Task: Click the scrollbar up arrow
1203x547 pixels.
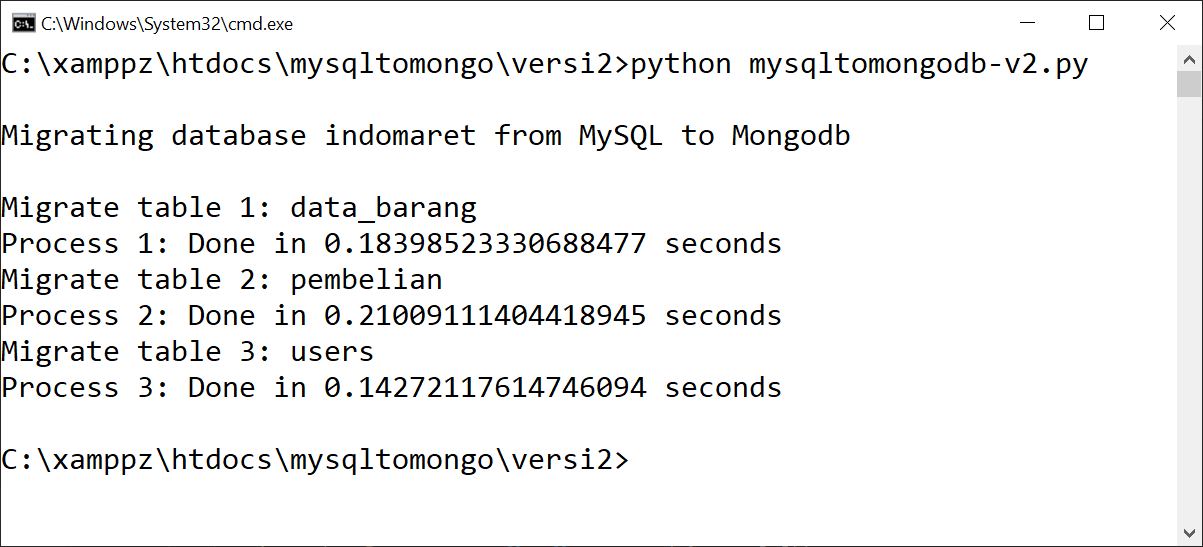Action: click(x=1188, y=58)
